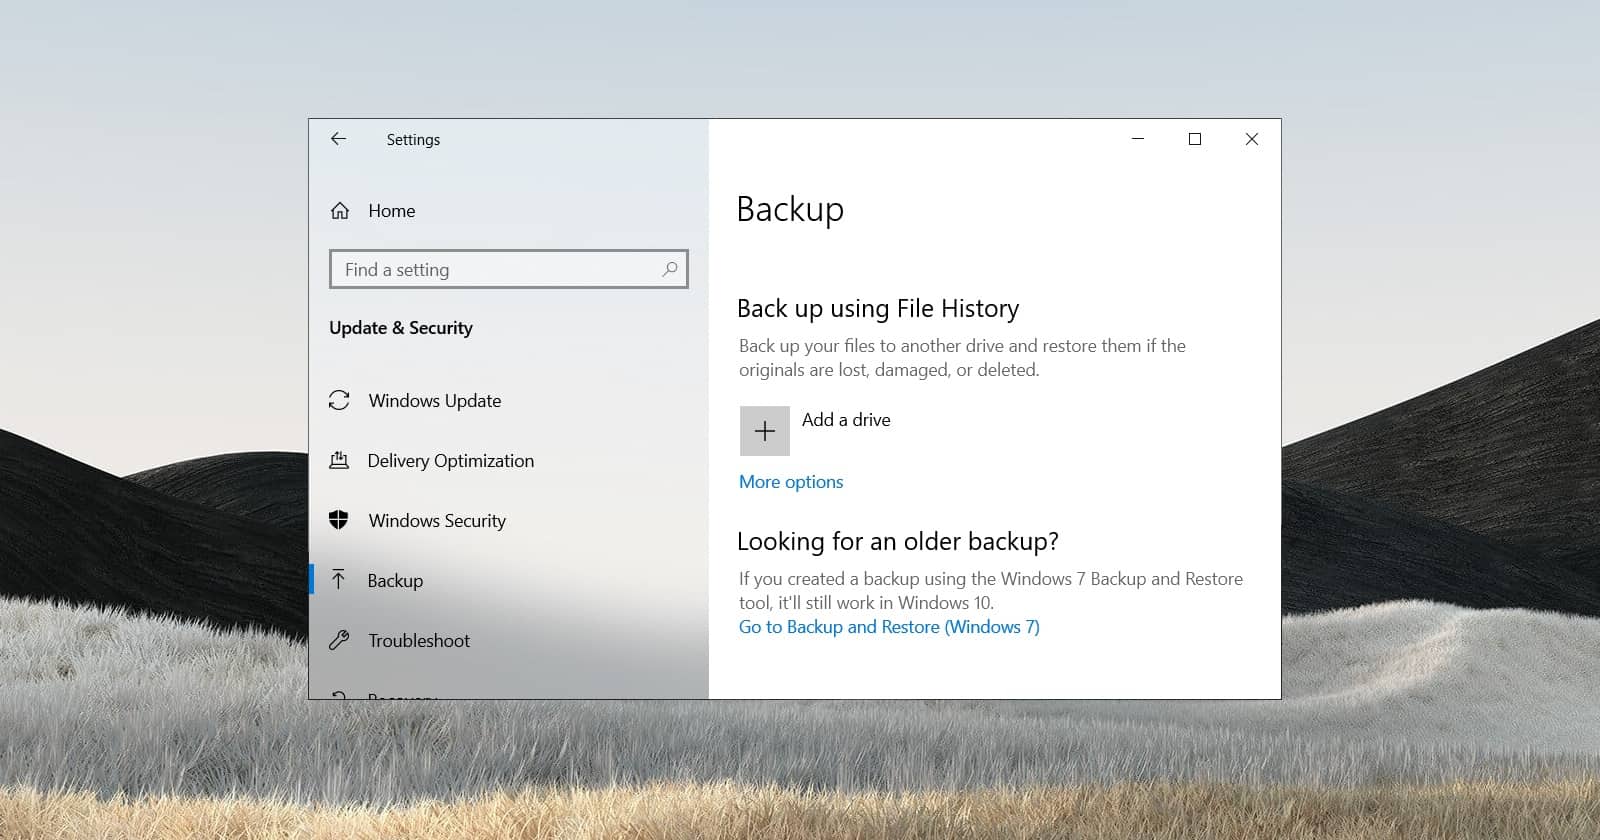Click the Delivery Optimization icon
Viewport: 1600px width, 840px height.
[339, 460]
